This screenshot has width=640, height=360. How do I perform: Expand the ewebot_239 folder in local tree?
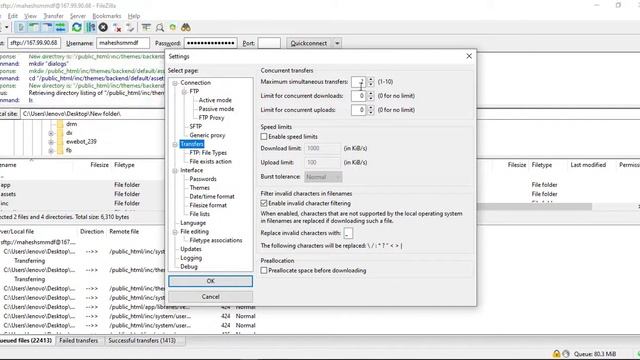[x=51, y=142]
